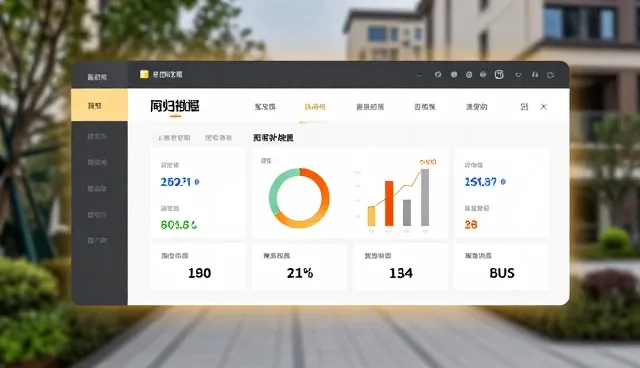Close the panel with the X beside the tabs
The width and height of the screenshot is (640, 368).
pos(543,106)
